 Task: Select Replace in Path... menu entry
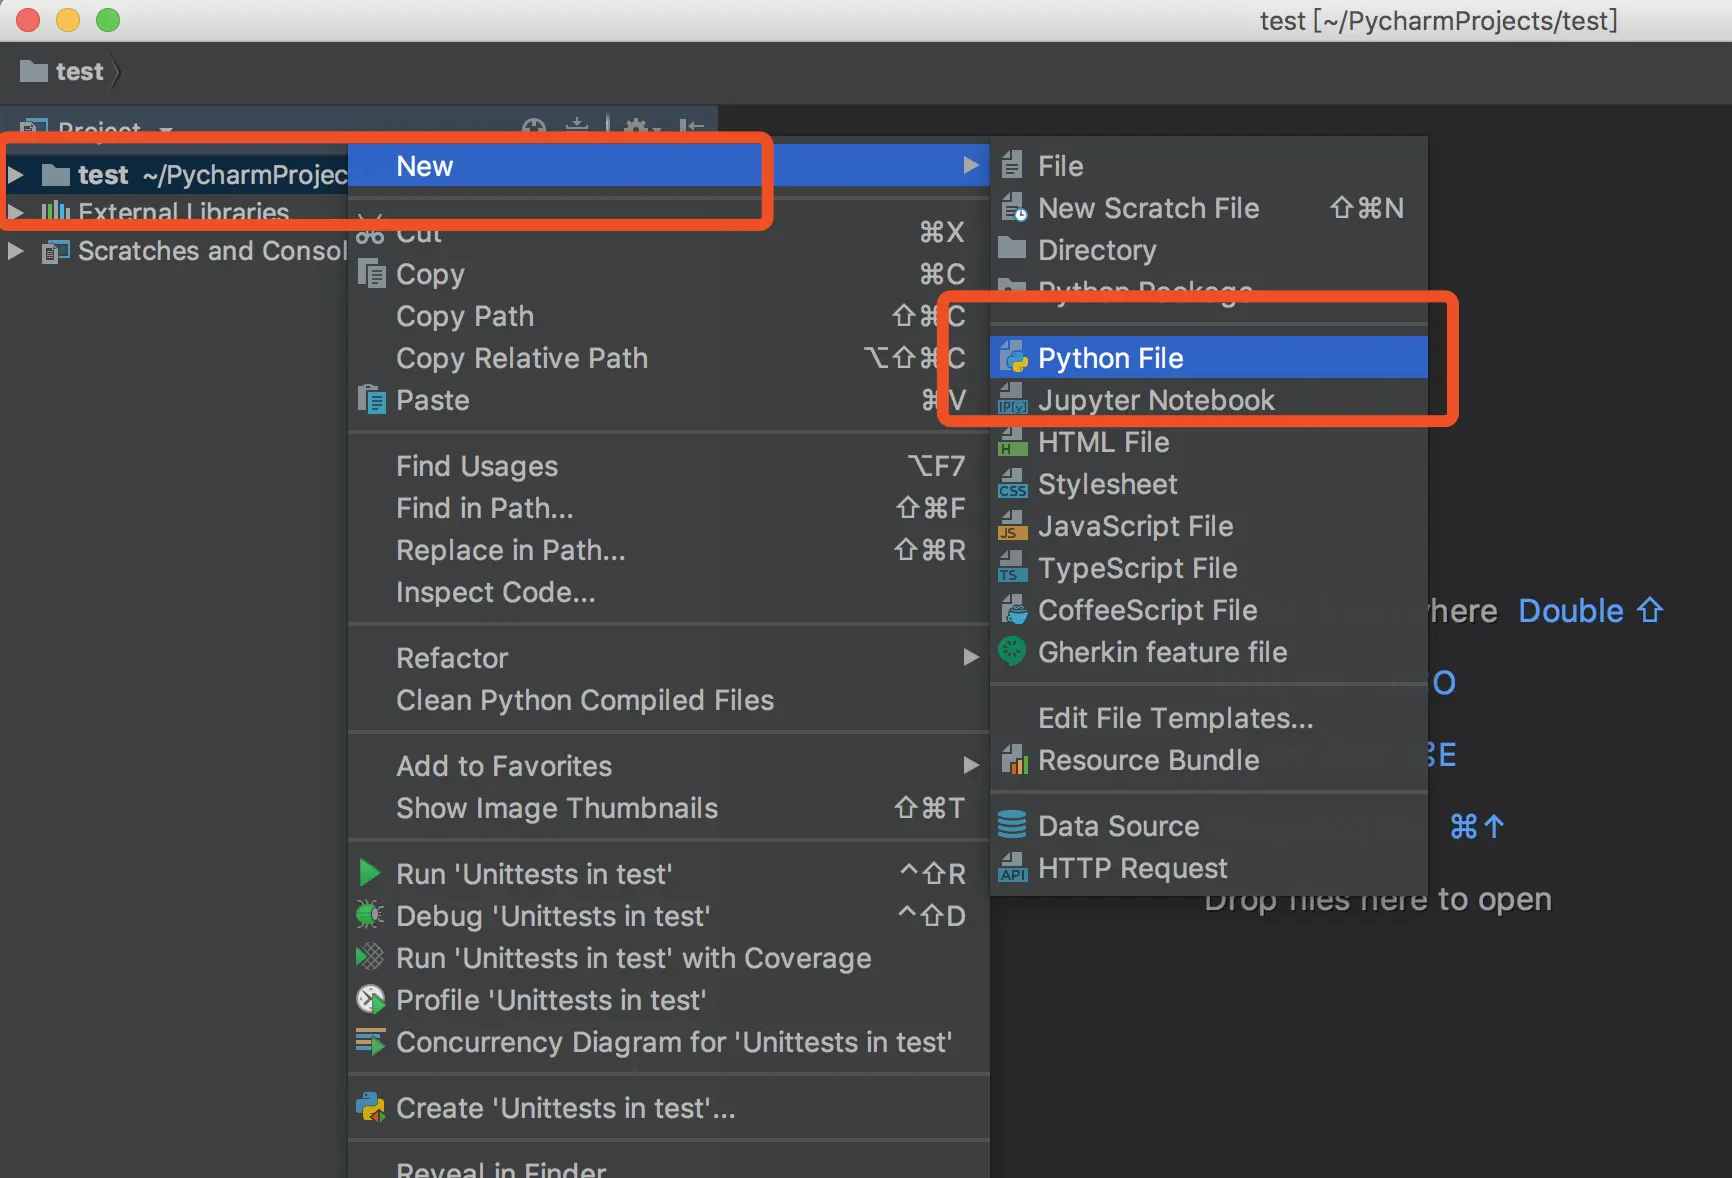[668, 550]
